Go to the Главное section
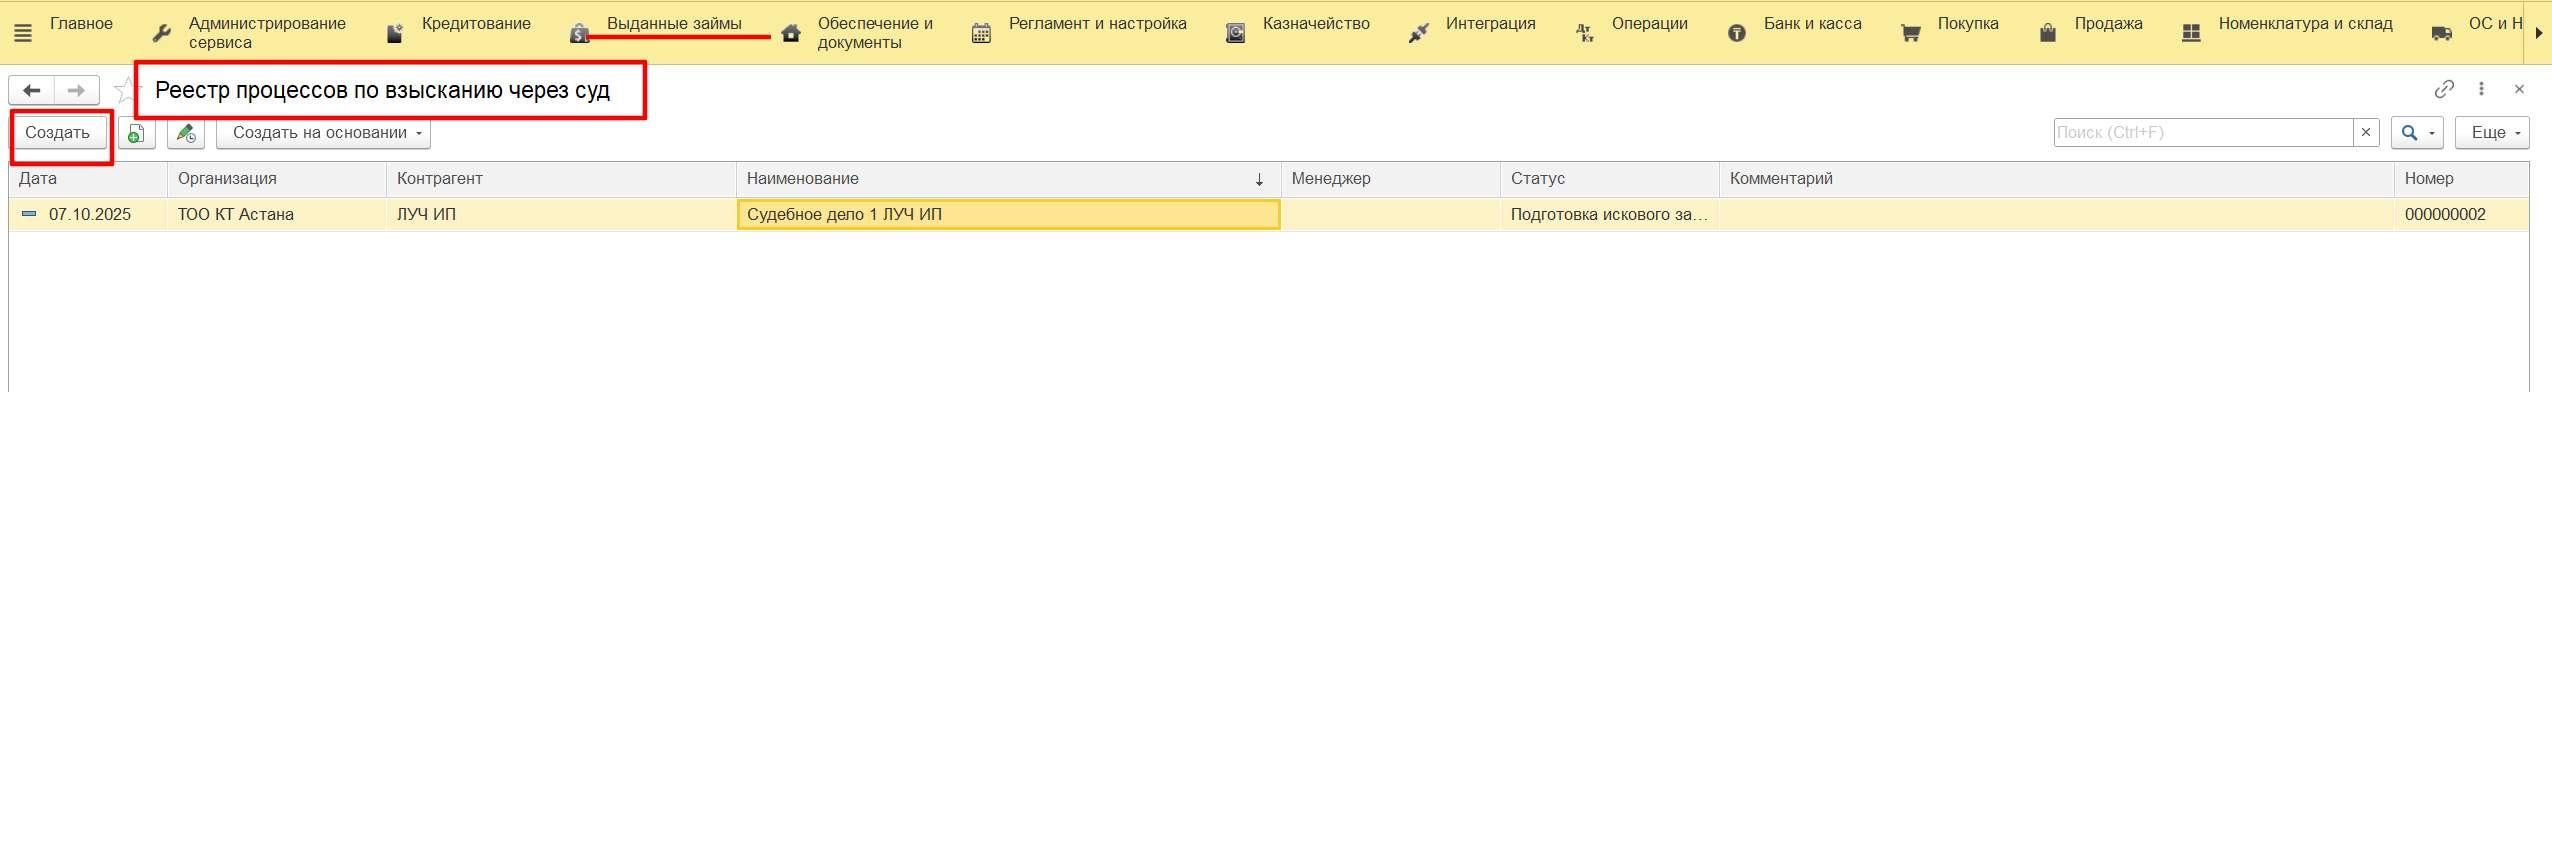Image resolution: width=2552 pixels, height=864 pixels. pyautogui.click(x=81, y=24)
